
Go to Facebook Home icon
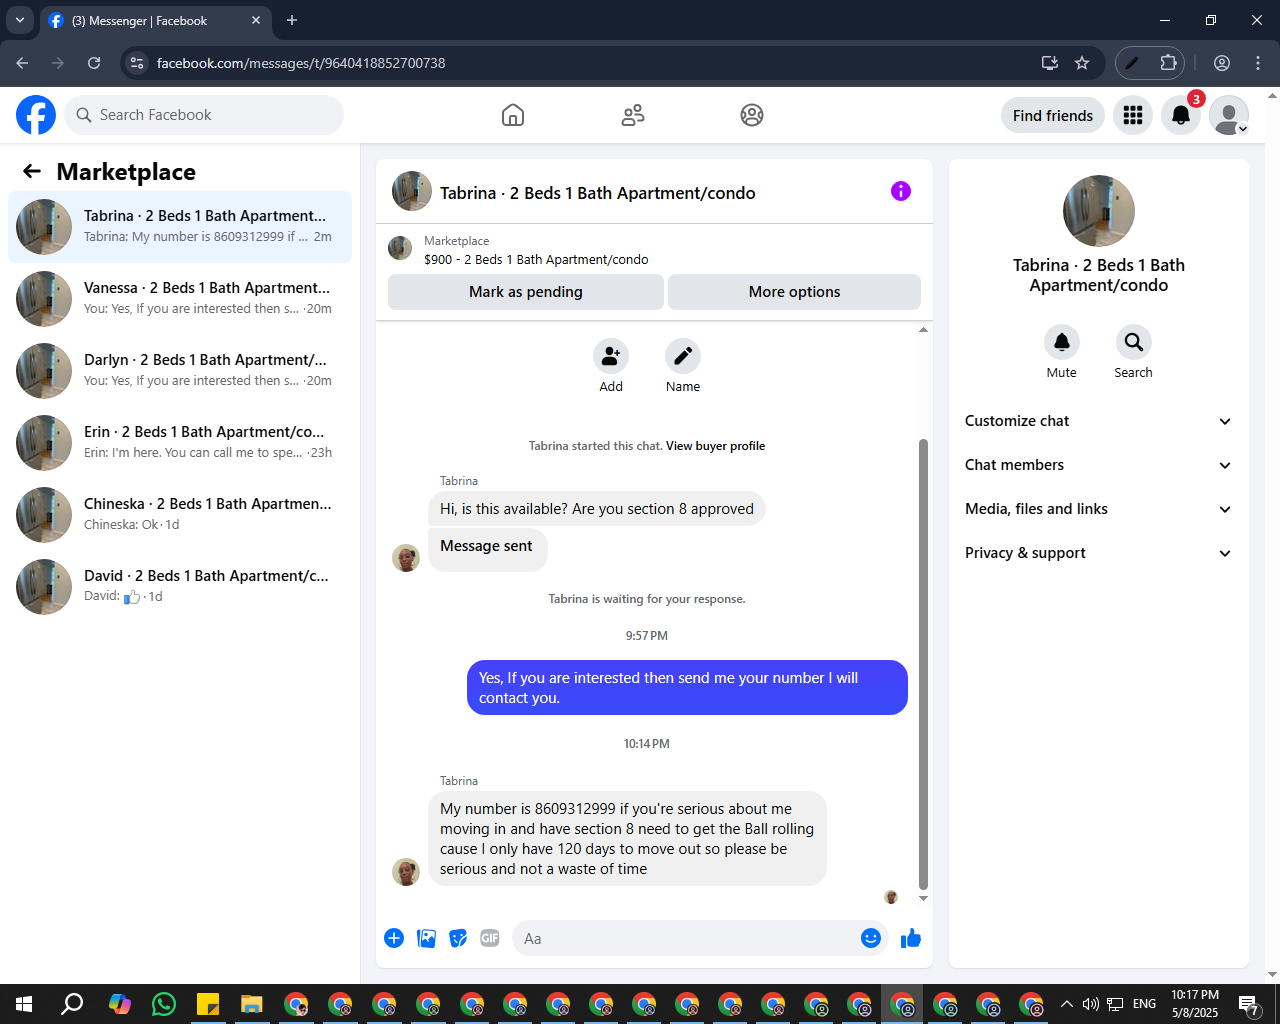(513, 115)
